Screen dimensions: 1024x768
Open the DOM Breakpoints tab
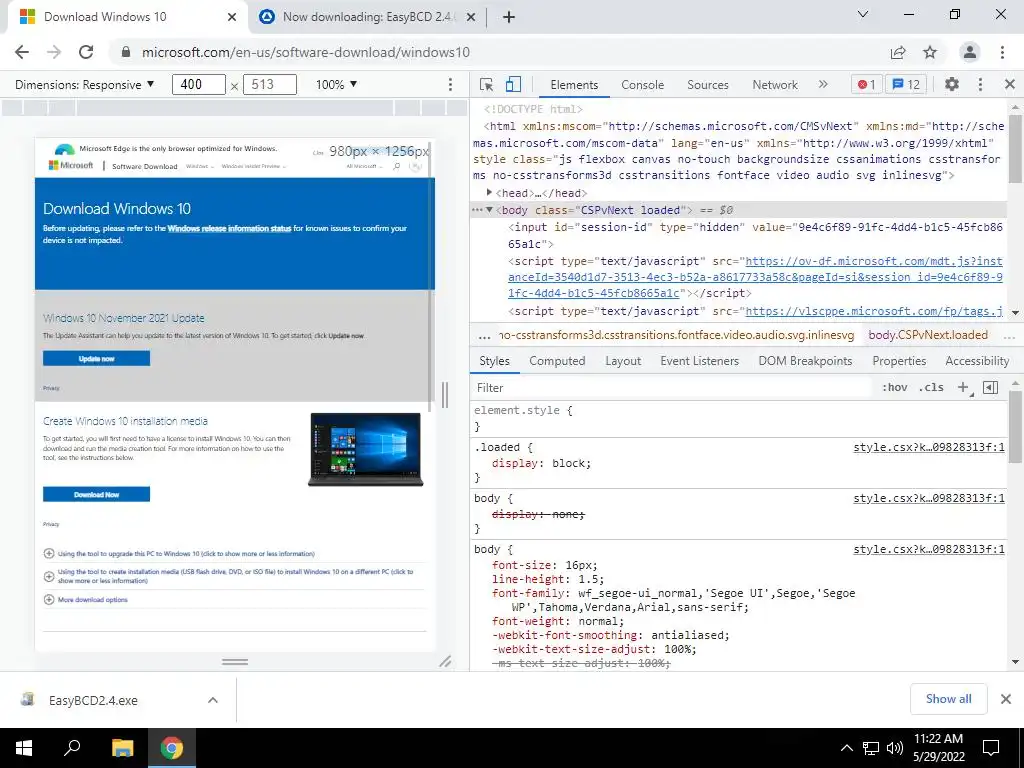click(805, 360)
